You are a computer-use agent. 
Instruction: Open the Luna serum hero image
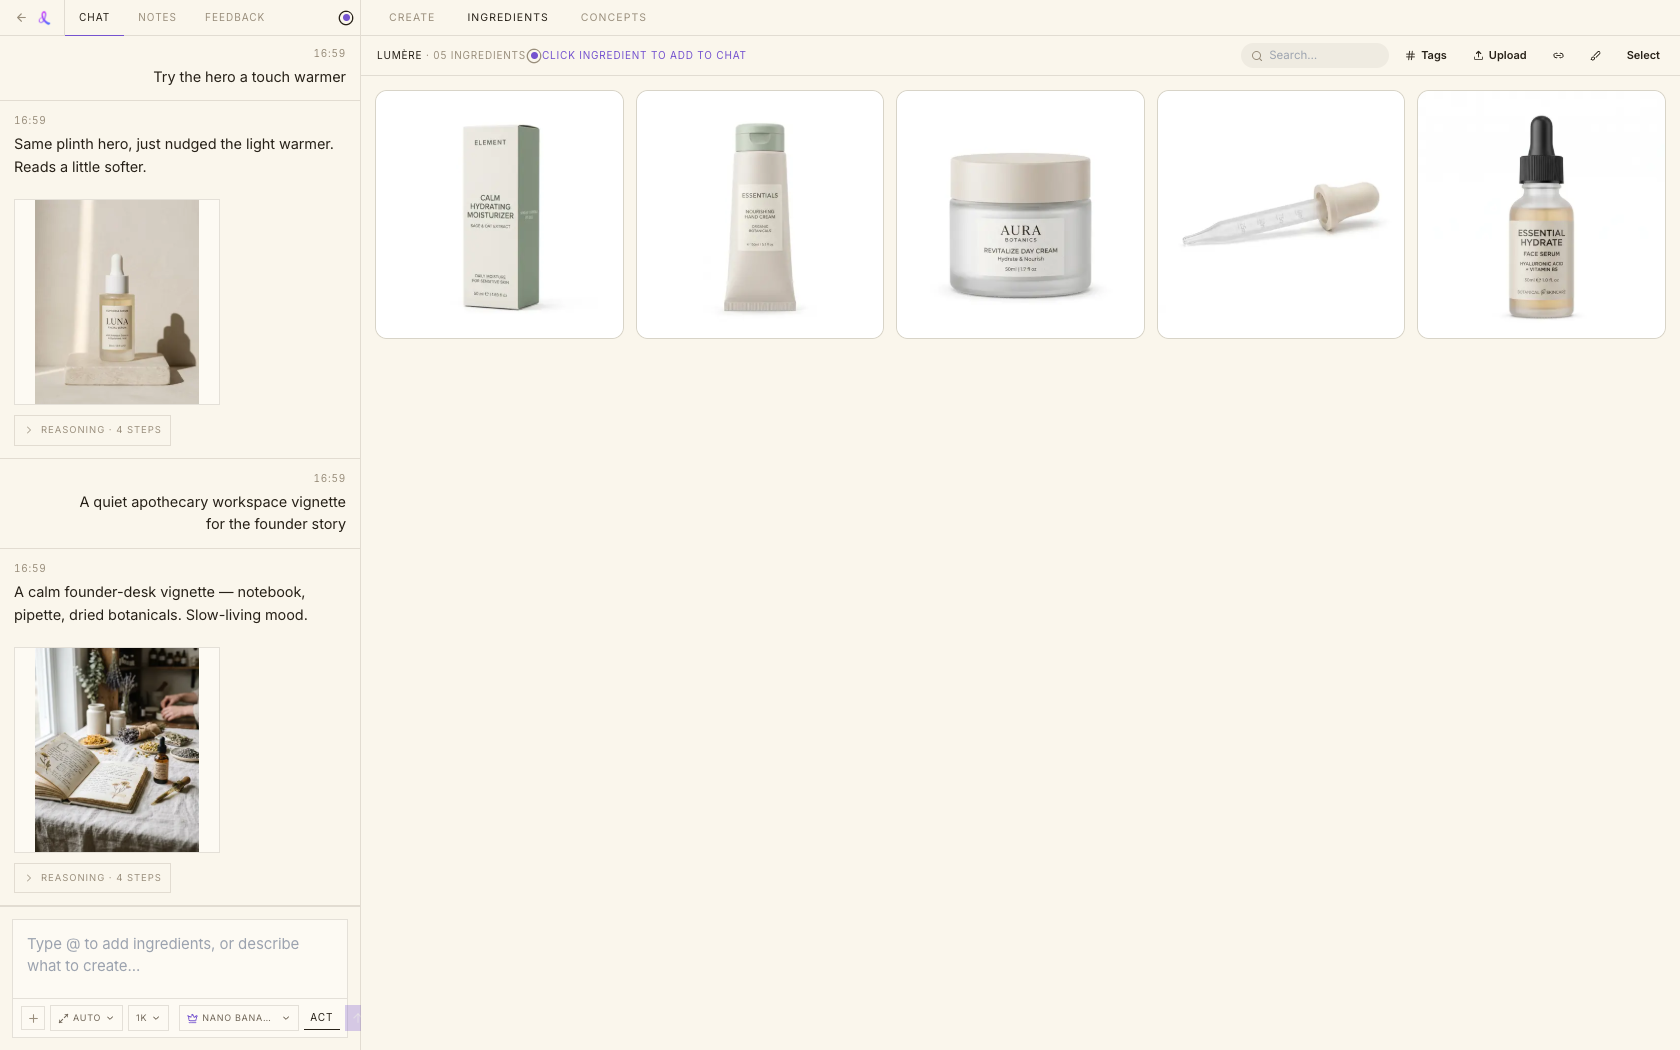click(117, 302)
